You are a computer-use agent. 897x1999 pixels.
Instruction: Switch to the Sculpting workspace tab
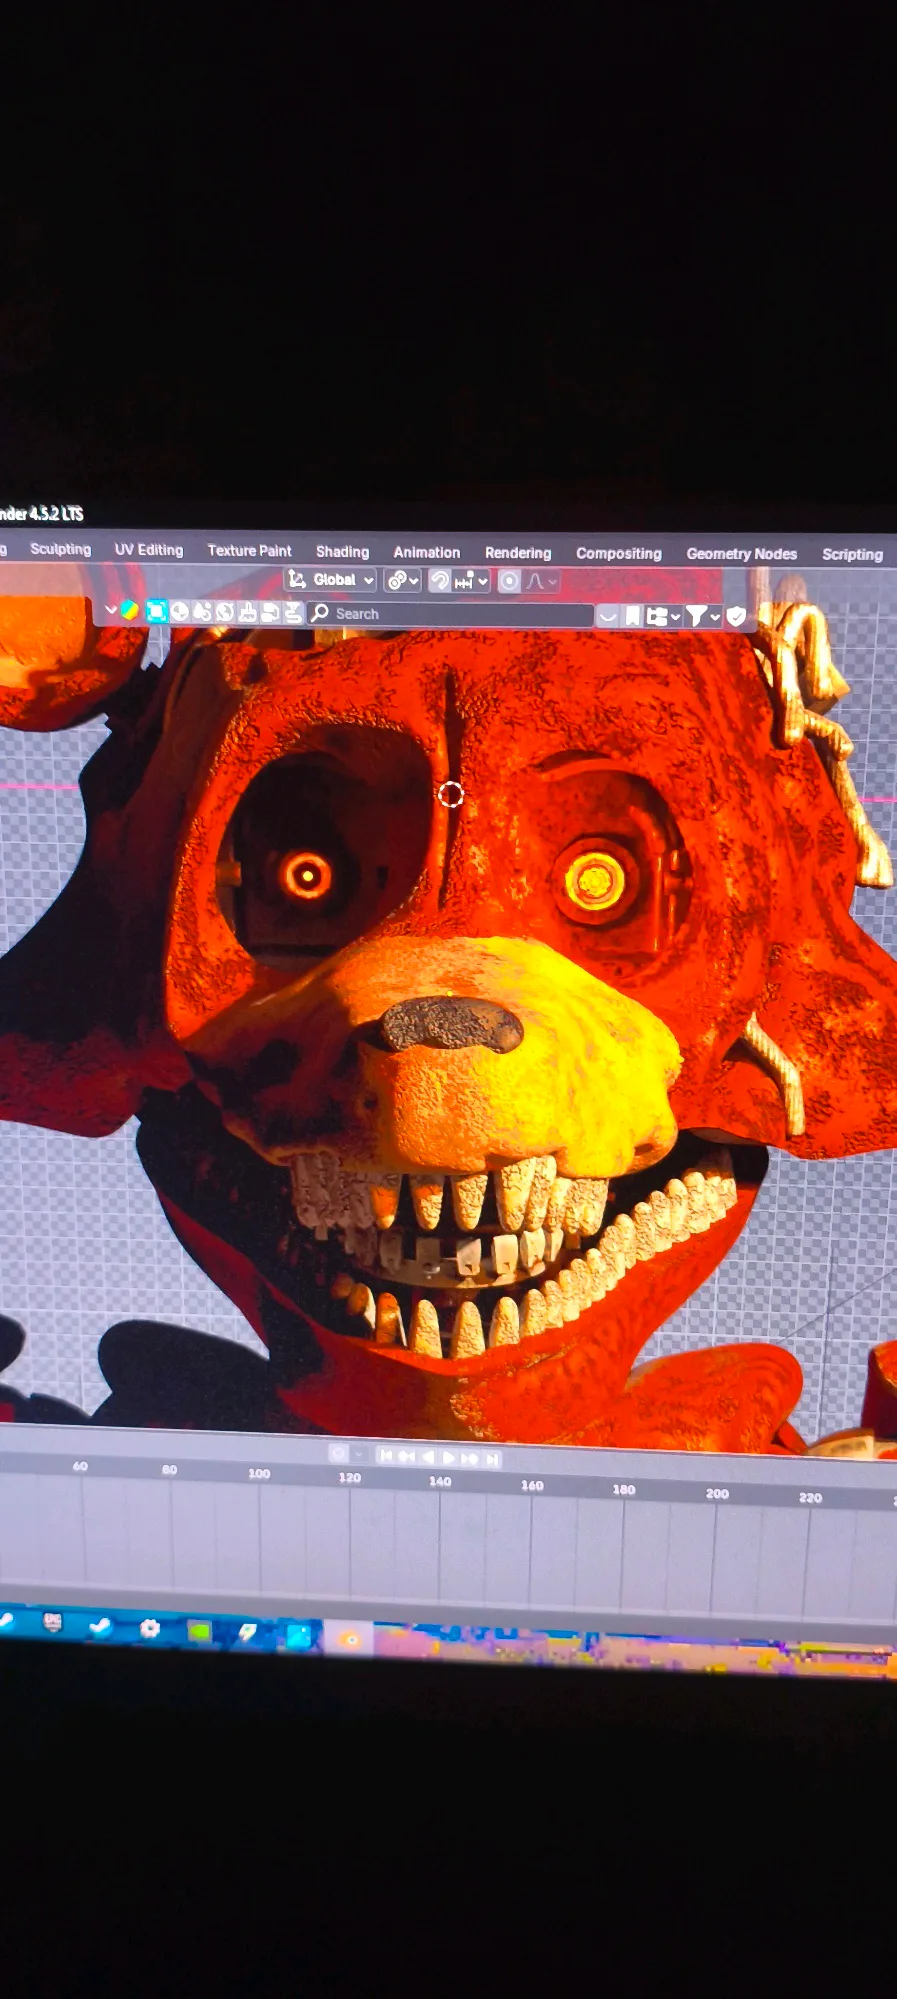coord(60,549)
